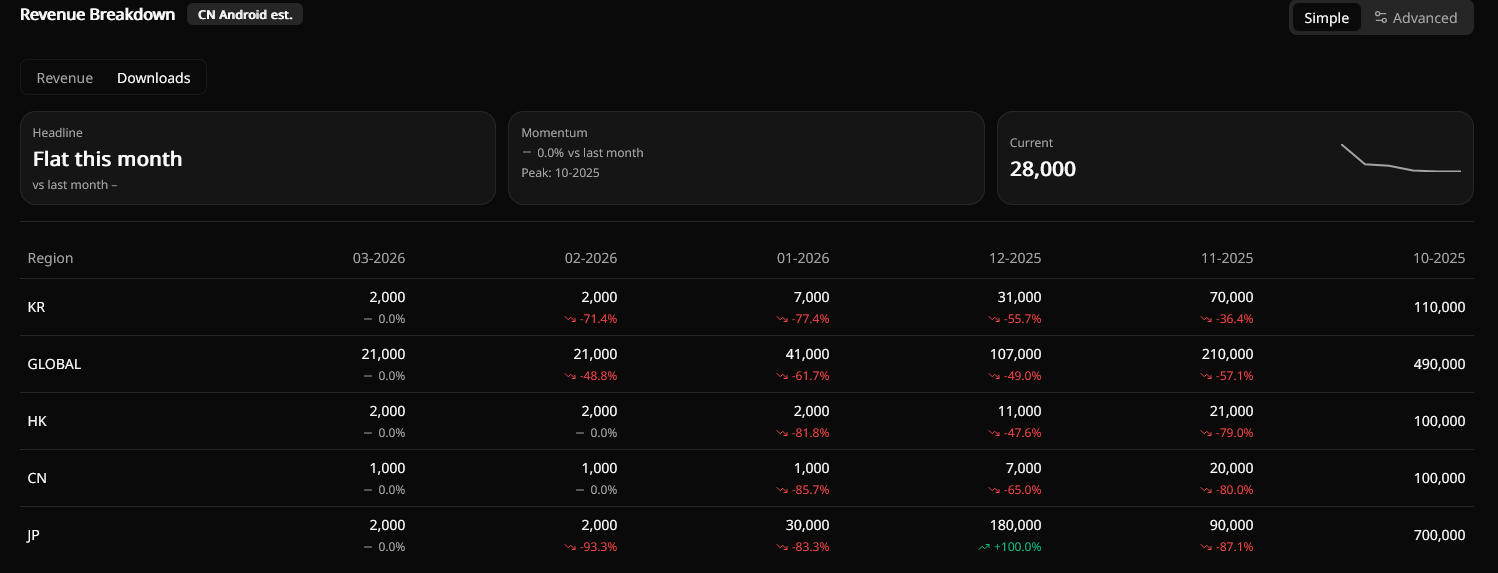Click the down-trend icon beside -83.3%
Screen dimensions: 1498x573
click(782, 547)
